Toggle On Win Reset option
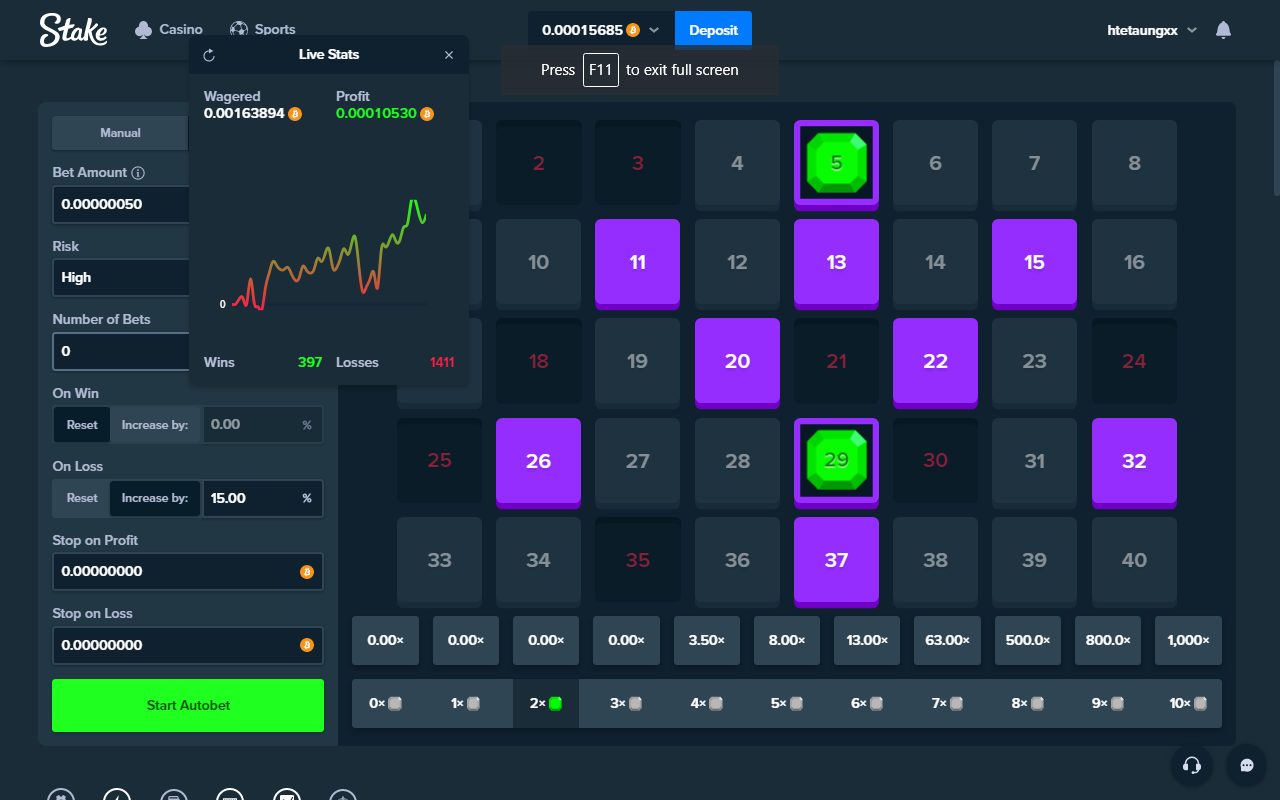 pos(82,425)
